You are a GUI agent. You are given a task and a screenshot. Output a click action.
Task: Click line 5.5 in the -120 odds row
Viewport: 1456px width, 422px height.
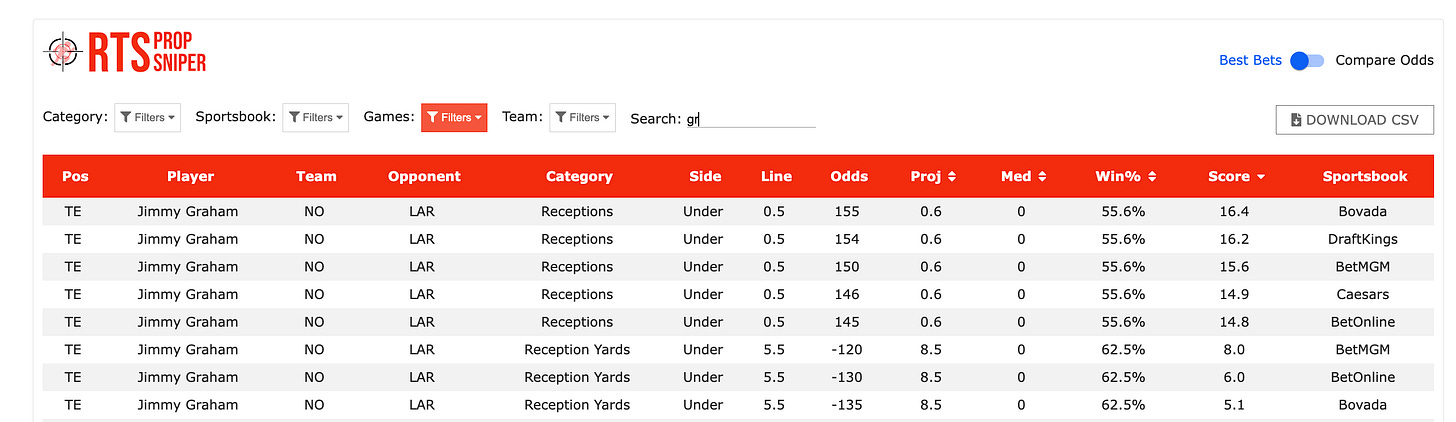point(773,350)
